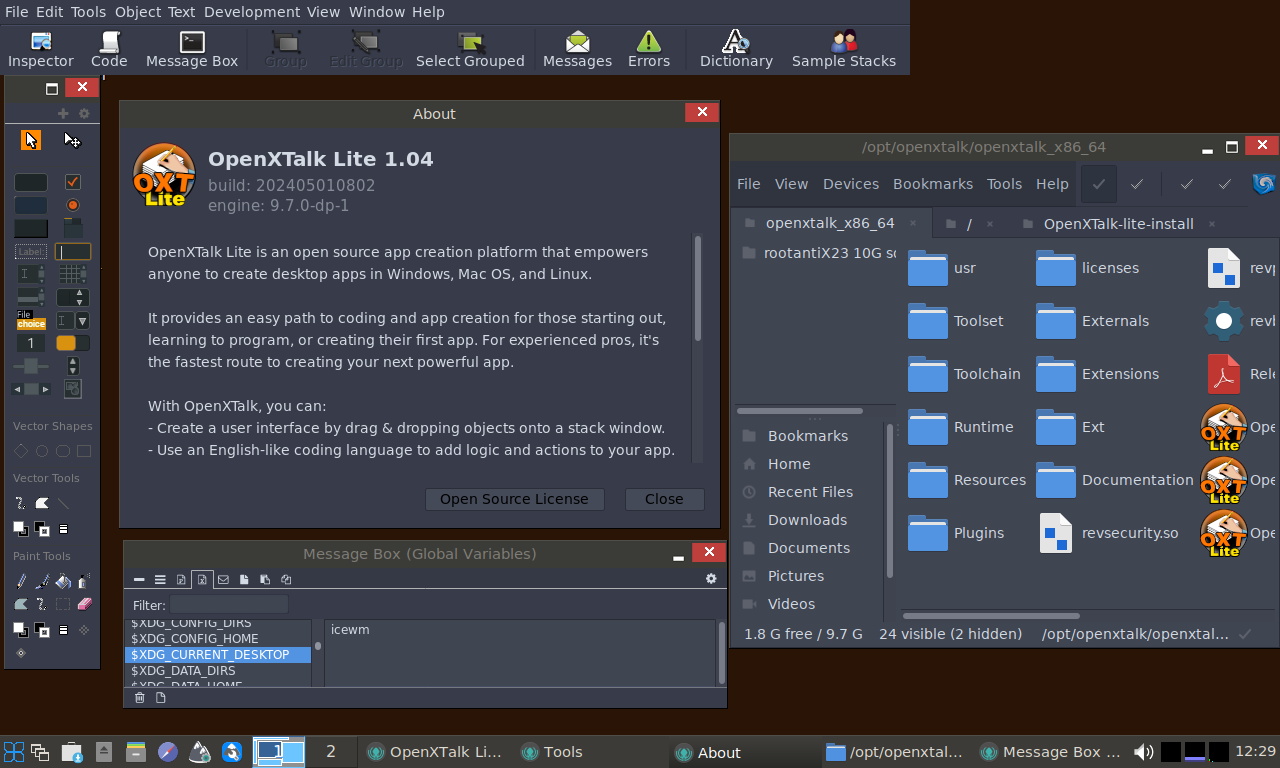
Task: Click the plus icon in Tools palette
Action: (x=63, y=114)
